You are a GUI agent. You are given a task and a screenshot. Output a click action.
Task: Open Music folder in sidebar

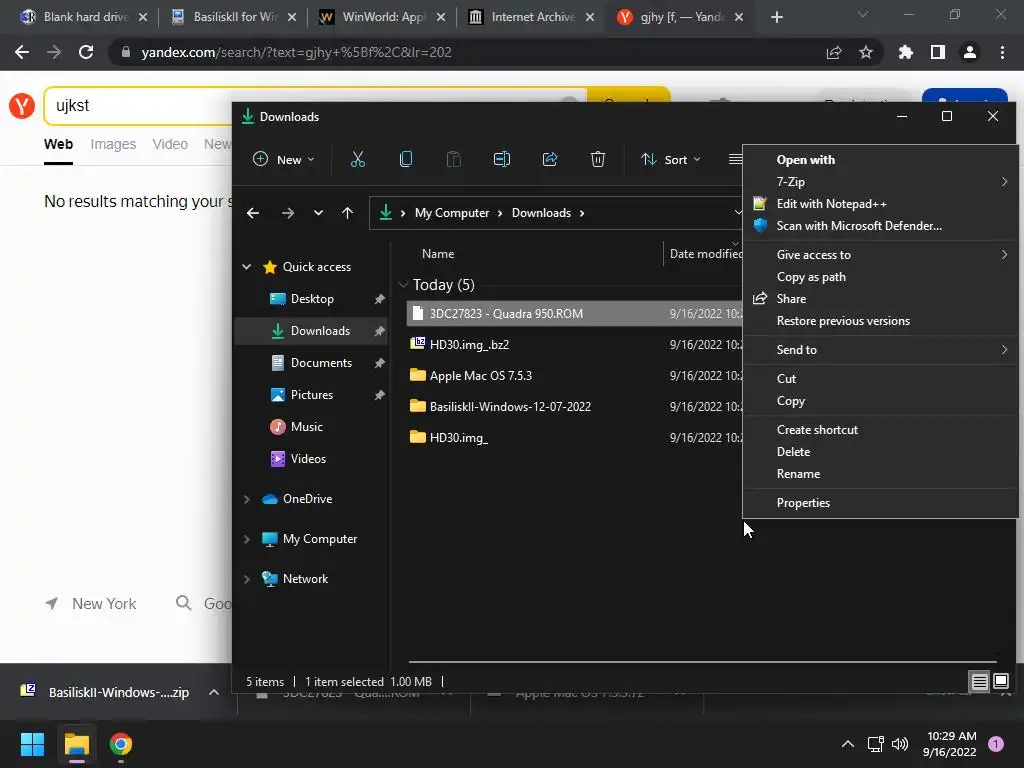coord(312,426)
